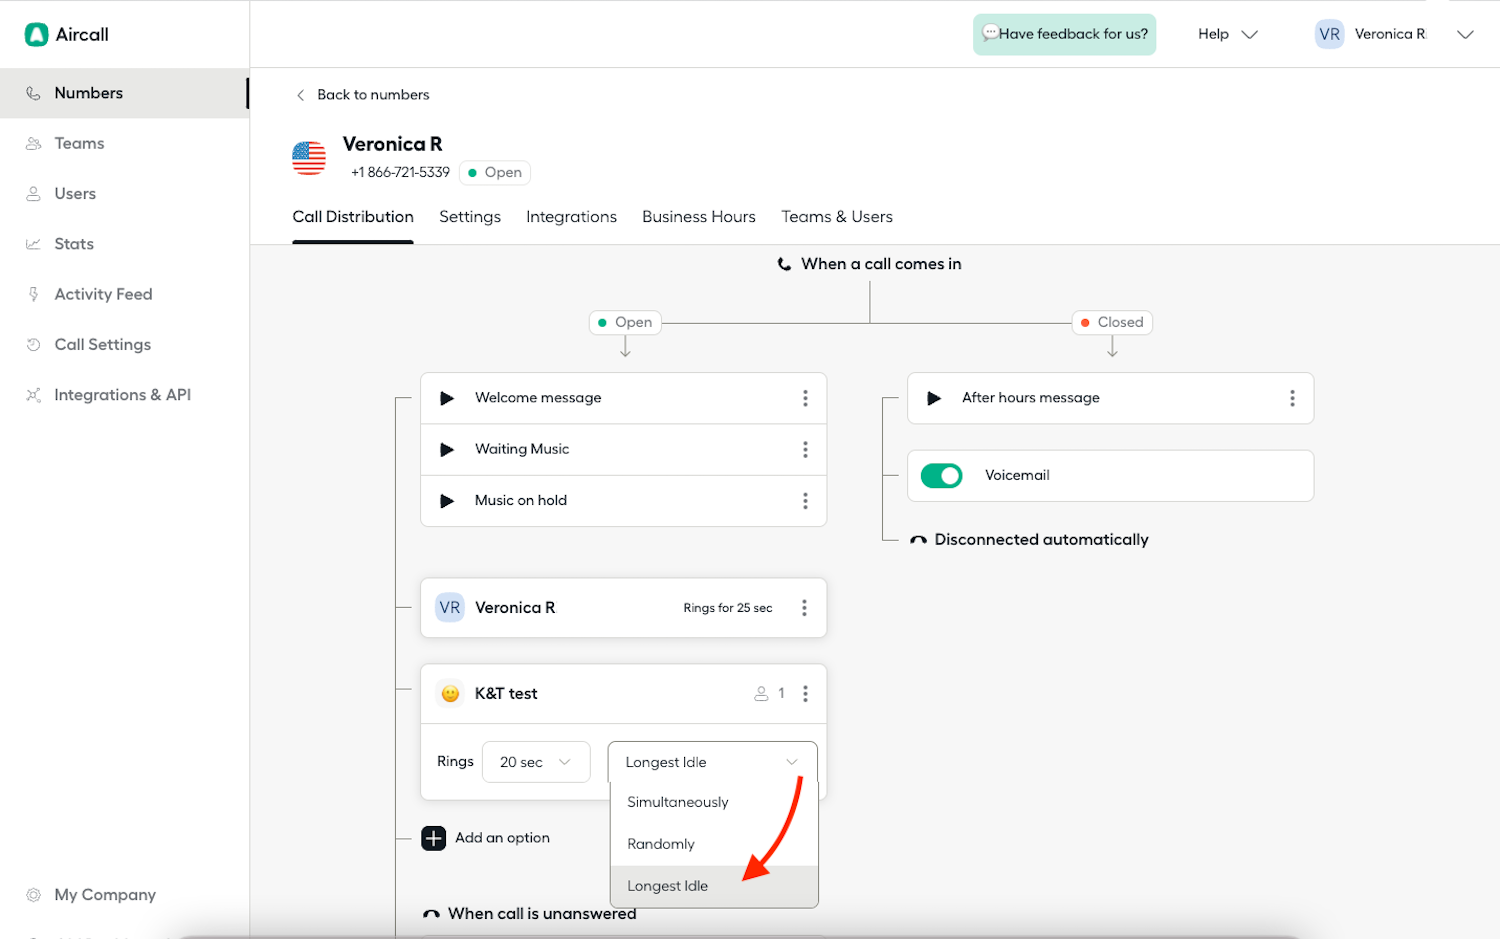This screenshot has height=939, width=1500.
Task: Open the Help dropdown menu
Action: click(x=1227, y=34)
